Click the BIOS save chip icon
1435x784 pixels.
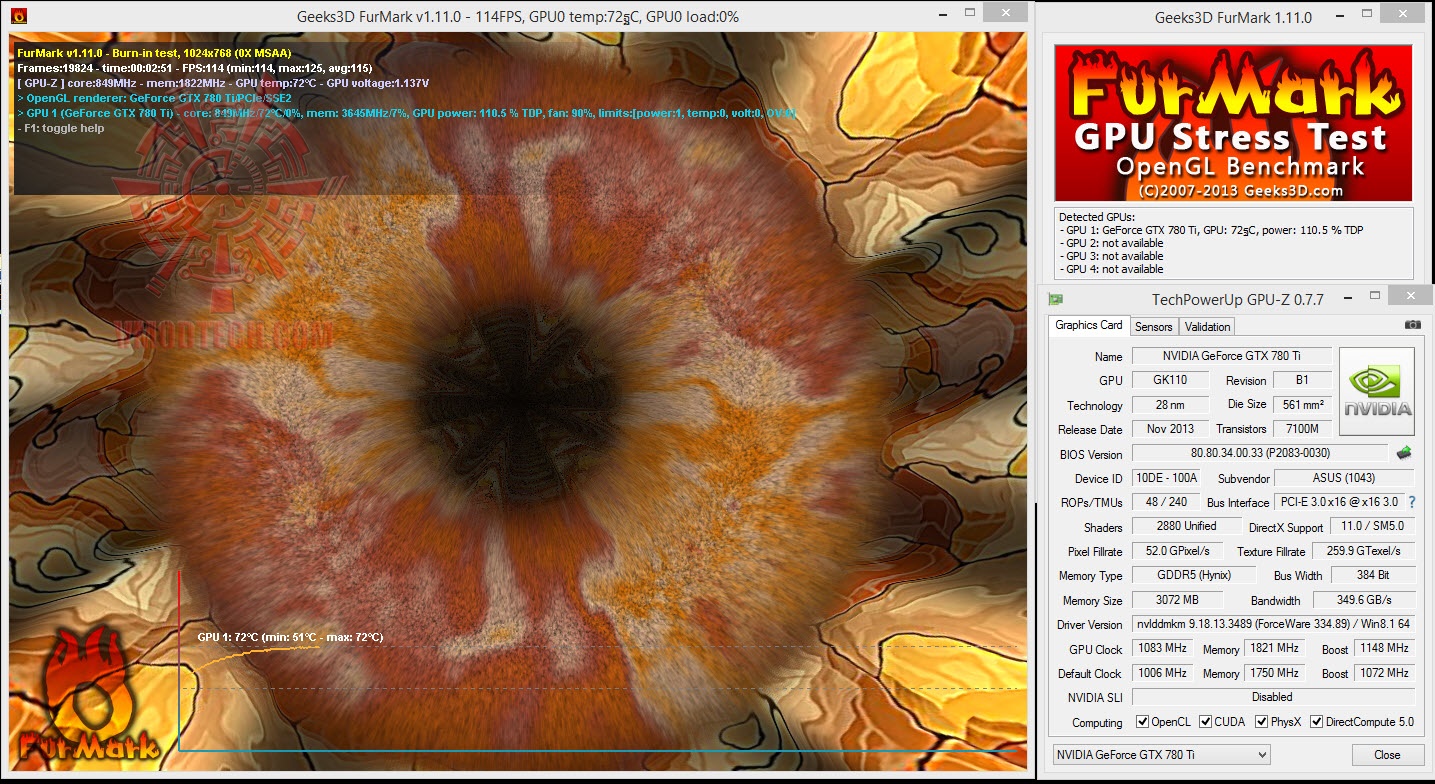coord(1404,453)
